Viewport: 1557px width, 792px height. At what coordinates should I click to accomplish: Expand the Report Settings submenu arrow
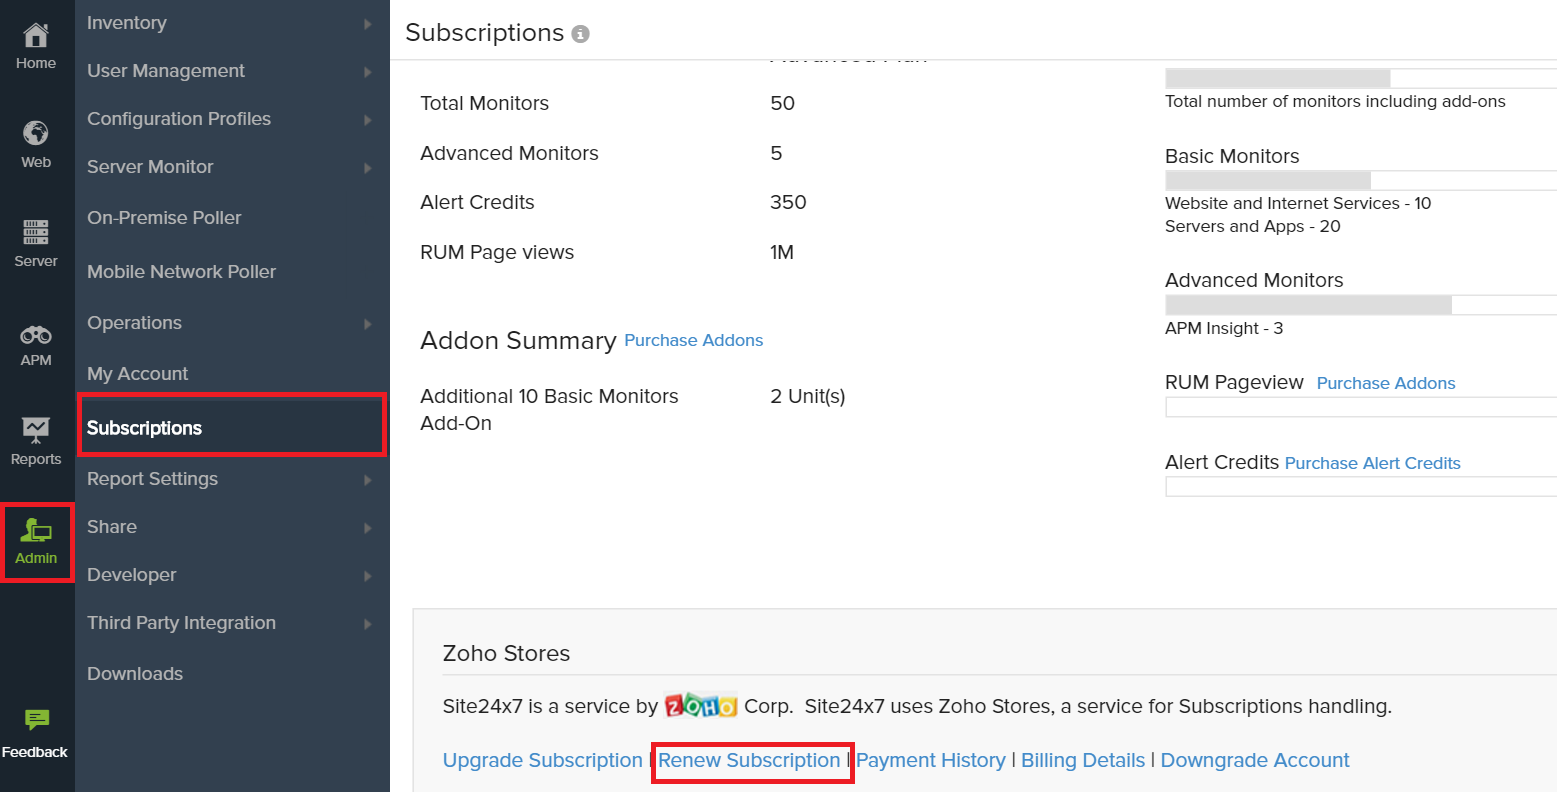coord(368,480)
